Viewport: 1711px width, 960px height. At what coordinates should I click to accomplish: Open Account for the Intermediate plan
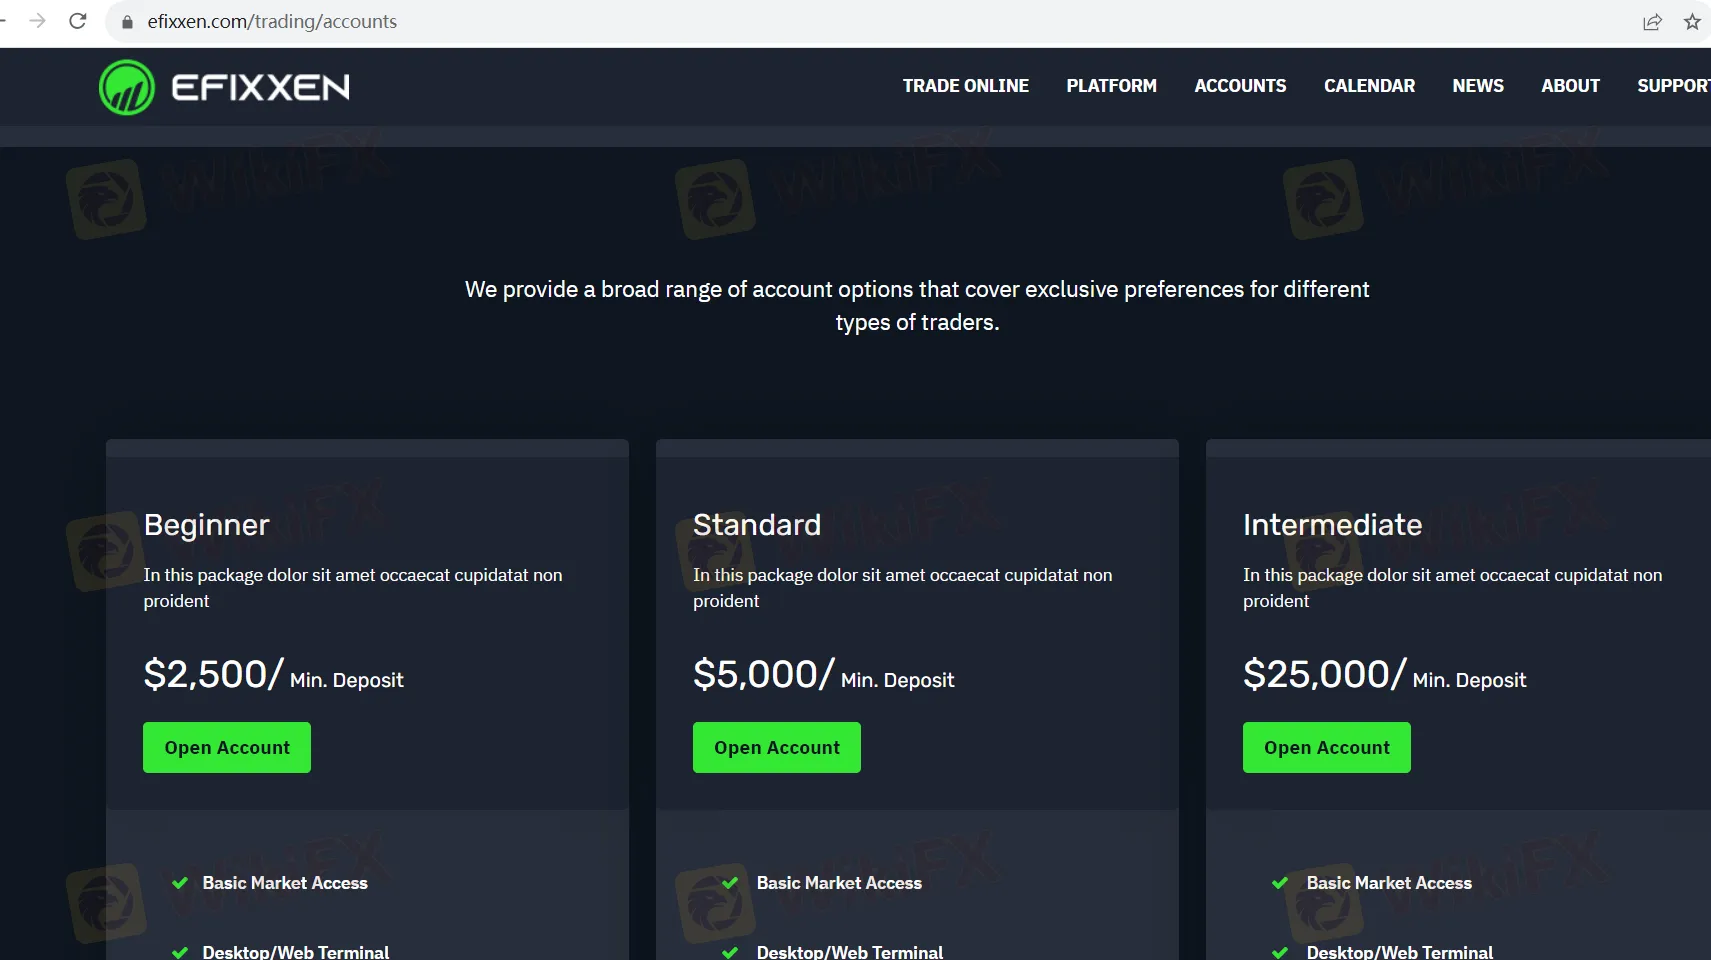pyautogui.click(x=1327, y=748)
